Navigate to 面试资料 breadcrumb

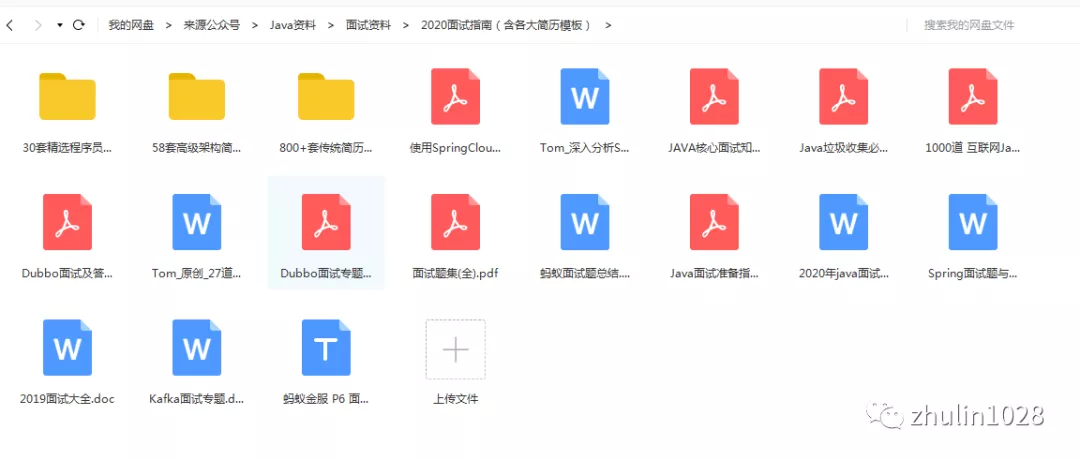pos(368,25)
